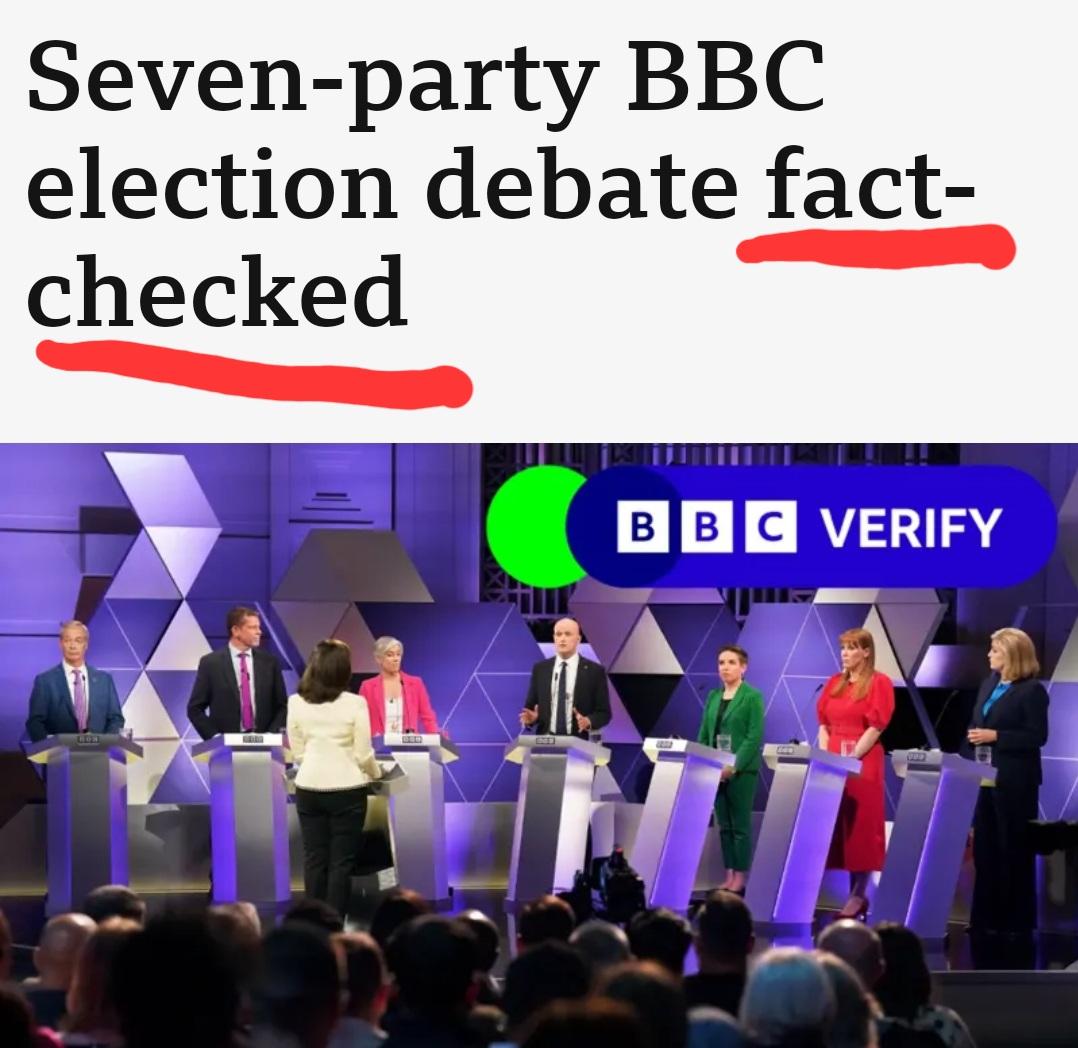
Task: Click the word 'fact-' in the headline
Action: (x=869, y=184)
